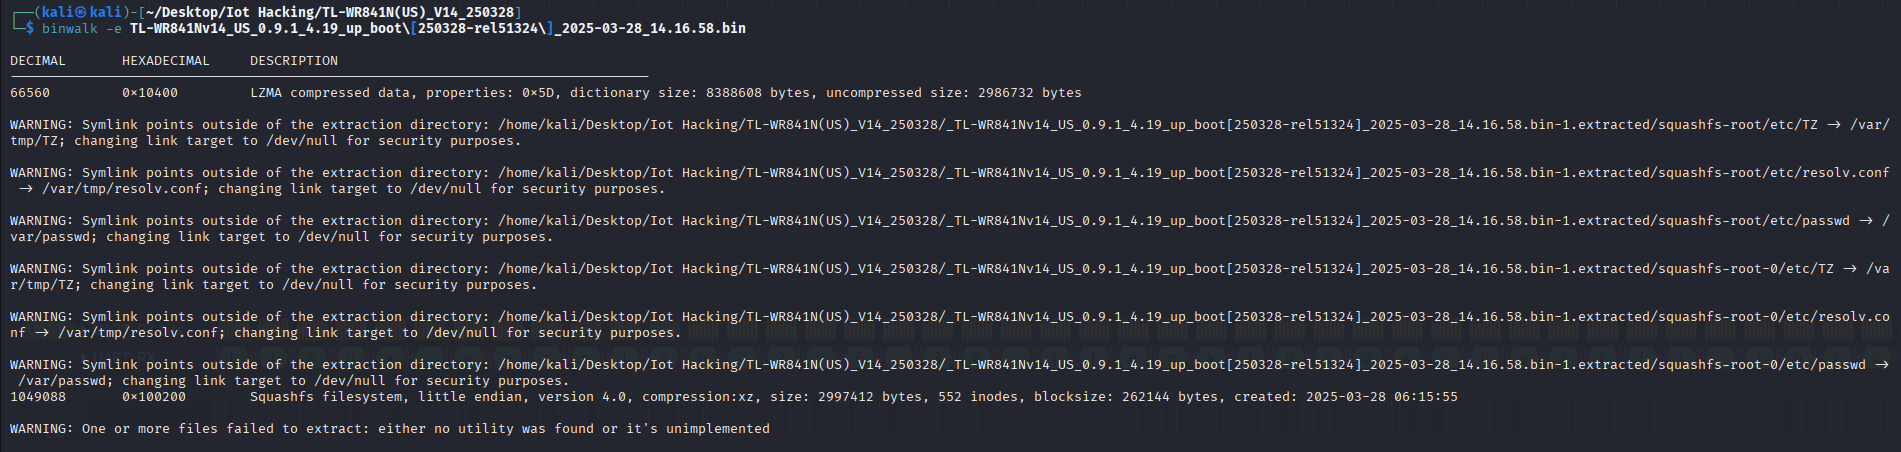Viewport: 1901px width, 452px height.
Task: Click the 'Squashfs filesystem' text
Action: [325, 397]
